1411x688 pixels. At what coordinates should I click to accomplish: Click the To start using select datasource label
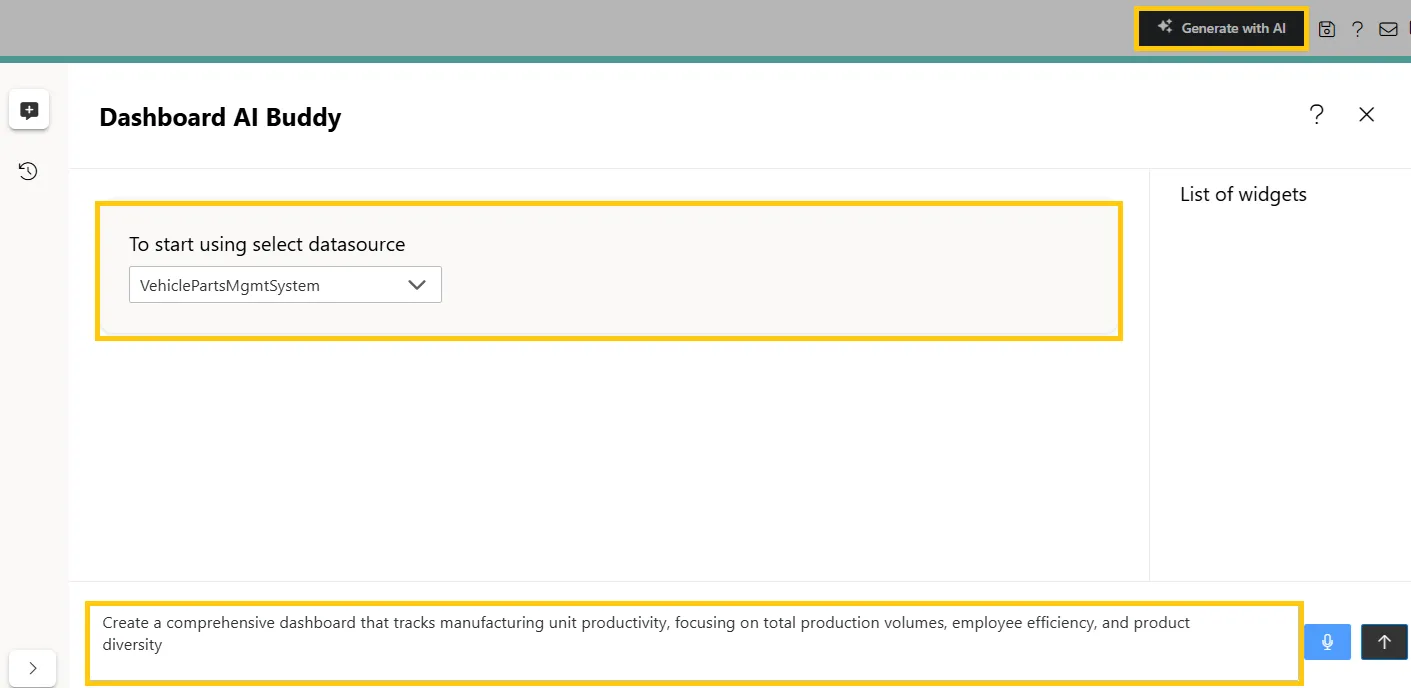click(267, 244)
